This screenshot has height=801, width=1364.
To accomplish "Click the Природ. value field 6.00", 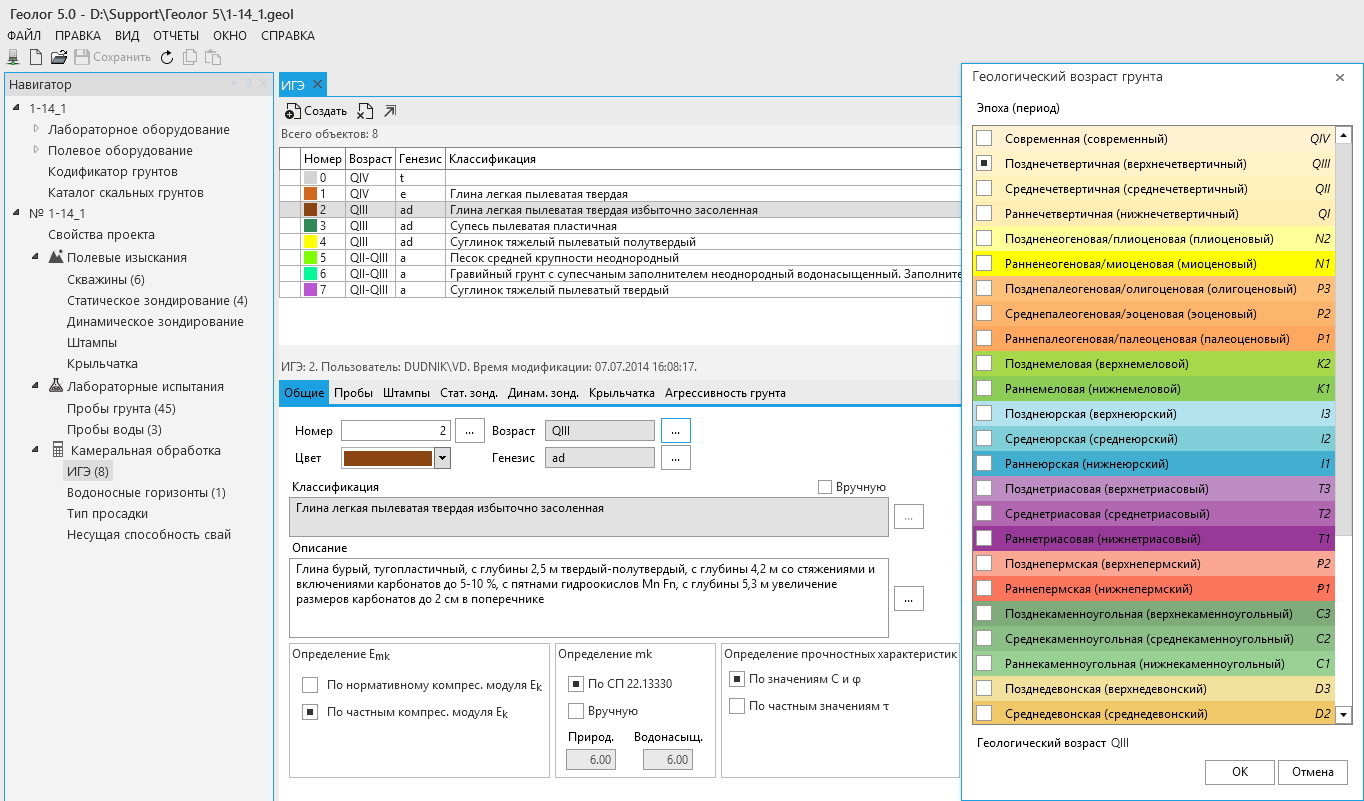I will (591, 760).
